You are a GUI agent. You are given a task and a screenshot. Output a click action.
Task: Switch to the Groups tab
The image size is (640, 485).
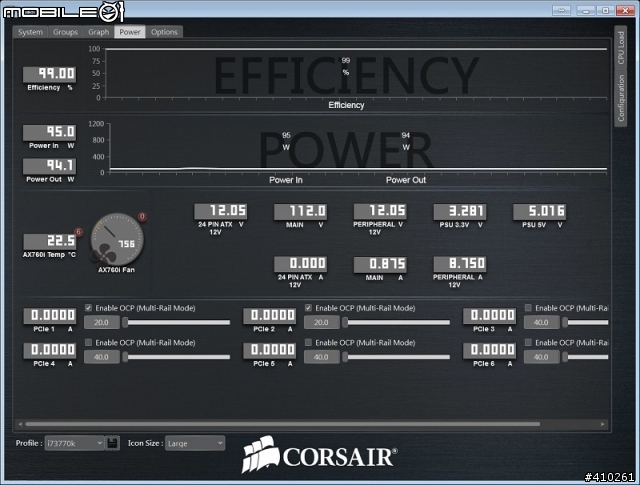pyautogui.click(x=65, y=32)
